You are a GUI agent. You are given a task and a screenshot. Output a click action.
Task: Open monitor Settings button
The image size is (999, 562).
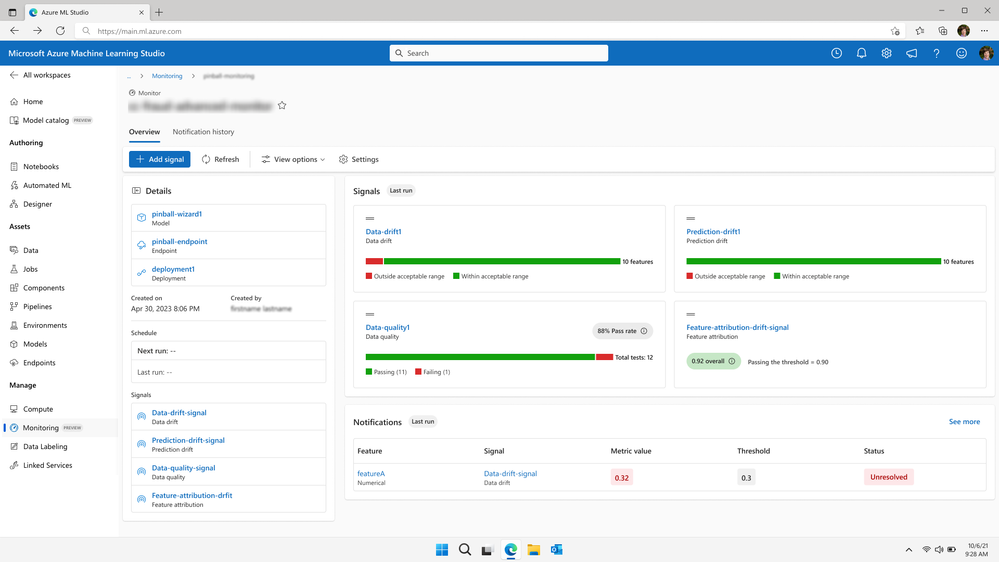[x=359, y=159]
